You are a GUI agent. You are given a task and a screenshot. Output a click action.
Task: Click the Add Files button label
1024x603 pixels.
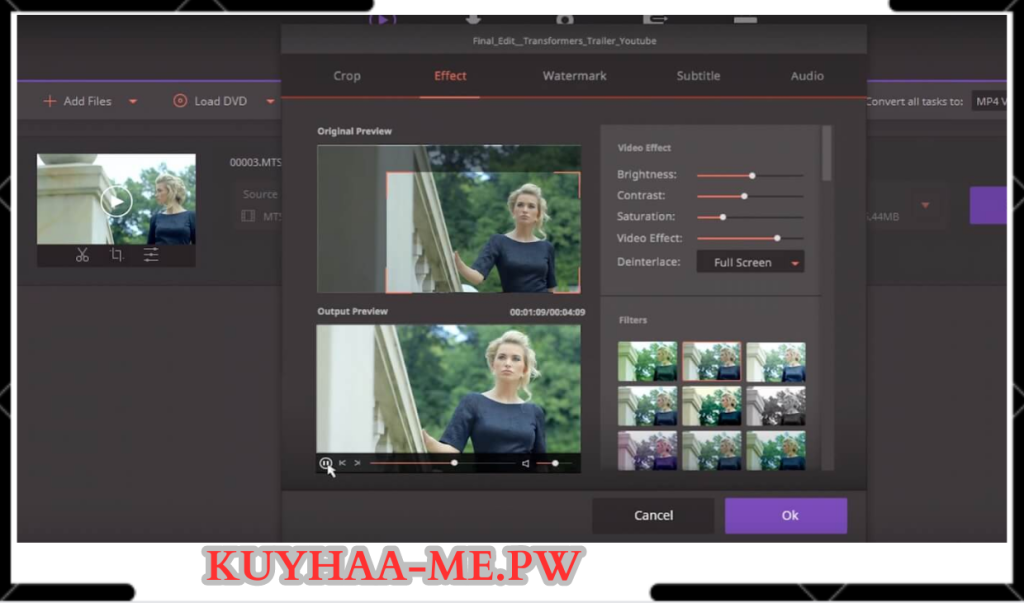88,101
